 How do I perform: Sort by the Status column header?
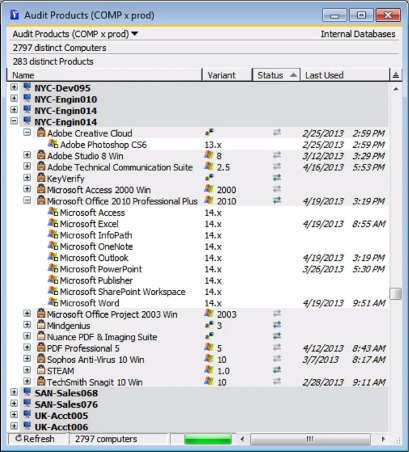coord(276,75)
